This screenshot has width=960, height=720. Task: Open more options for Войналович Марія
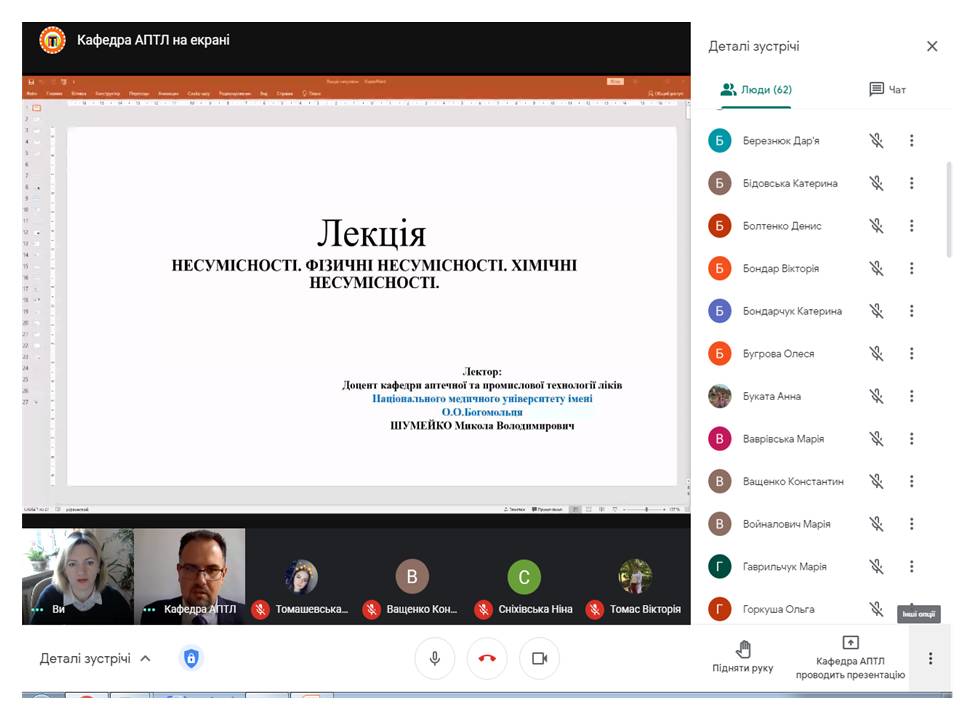[912, 523]
